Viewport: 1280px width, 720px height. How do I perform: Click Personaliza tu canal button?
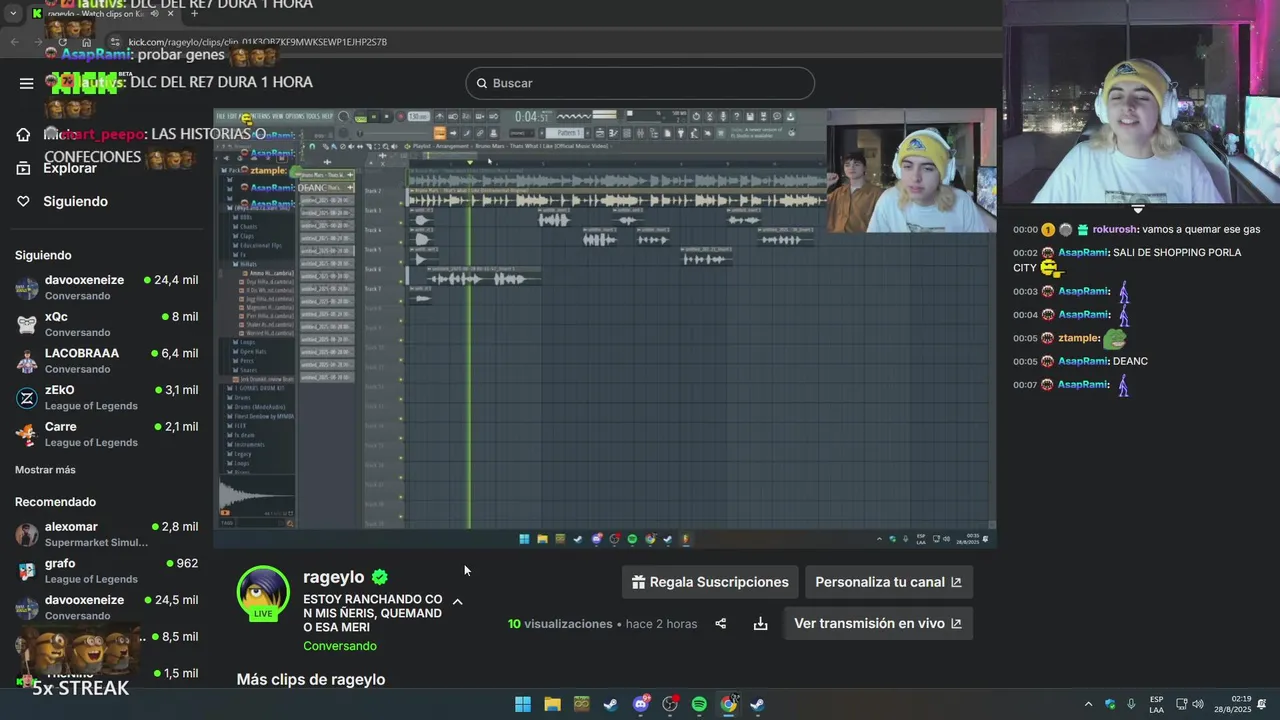tap(888, 582)
